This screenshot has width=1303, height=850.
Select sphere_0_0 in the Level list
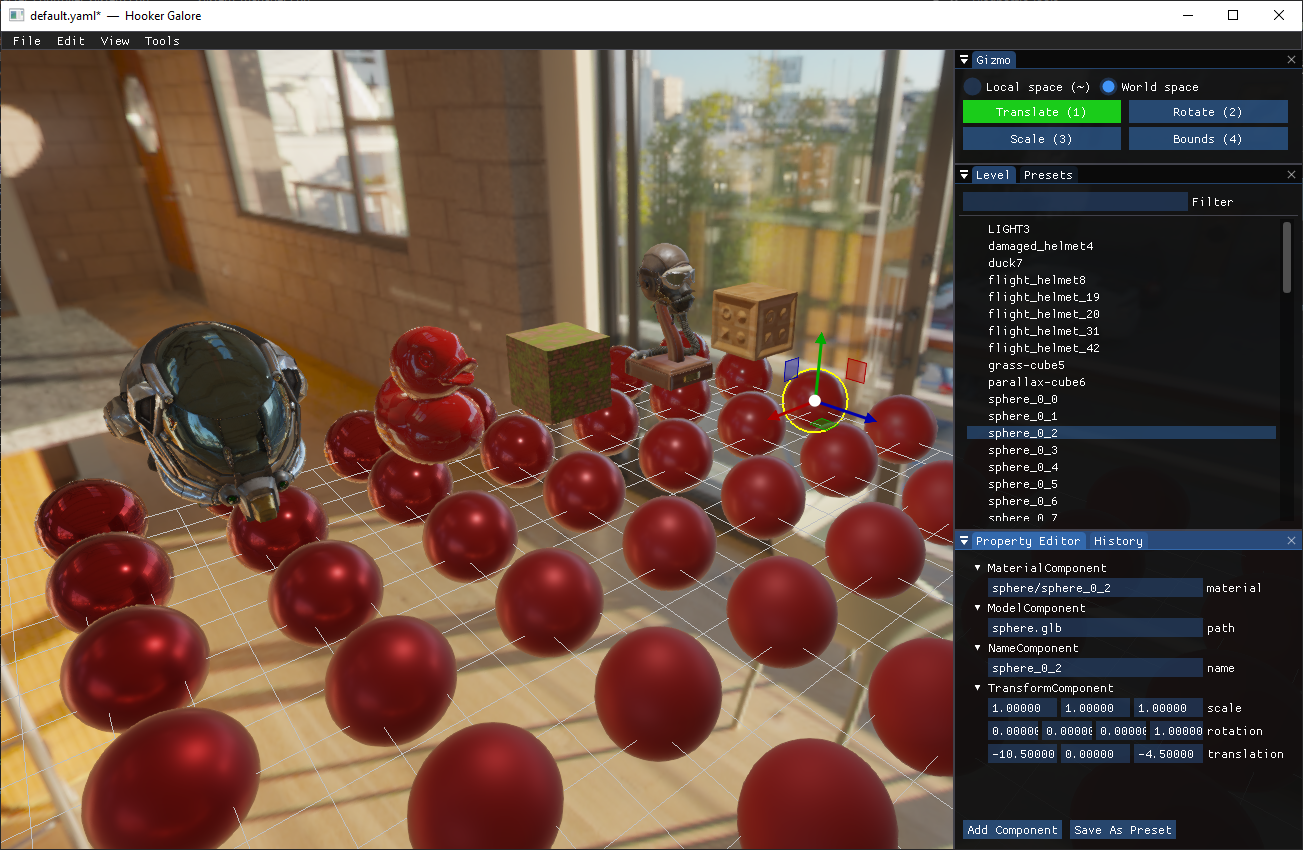click(1121, 399)
